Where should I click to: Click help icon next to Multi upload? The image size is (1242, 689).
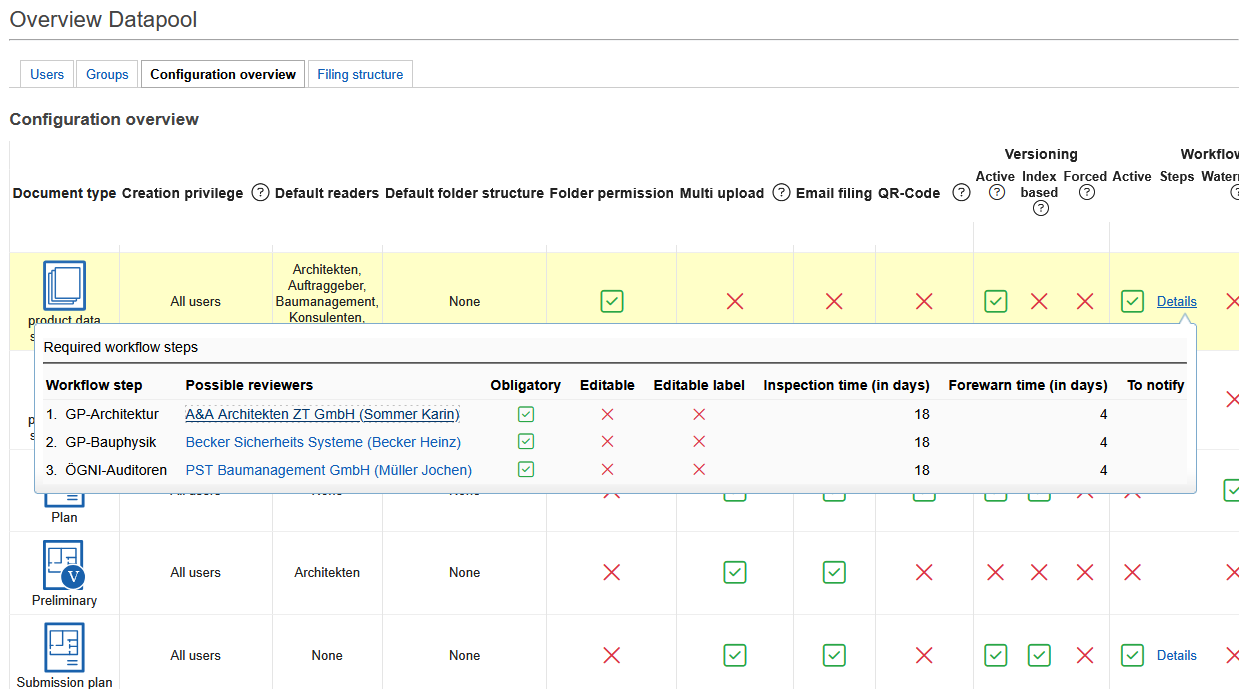click(x=781, y=193)
